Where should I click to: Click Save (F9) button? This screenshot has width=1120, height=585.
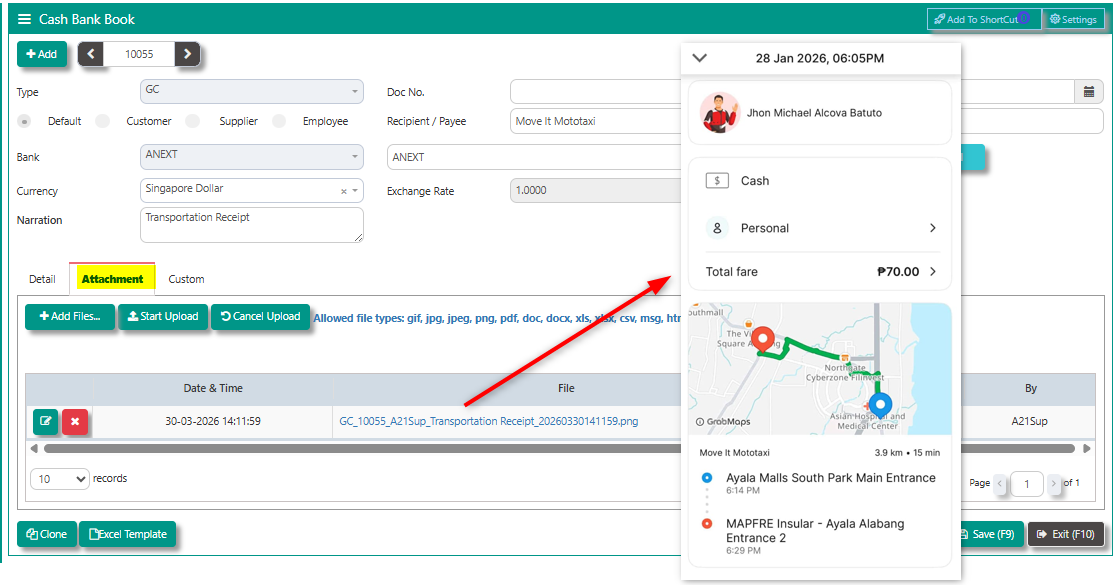pos(992,534)
